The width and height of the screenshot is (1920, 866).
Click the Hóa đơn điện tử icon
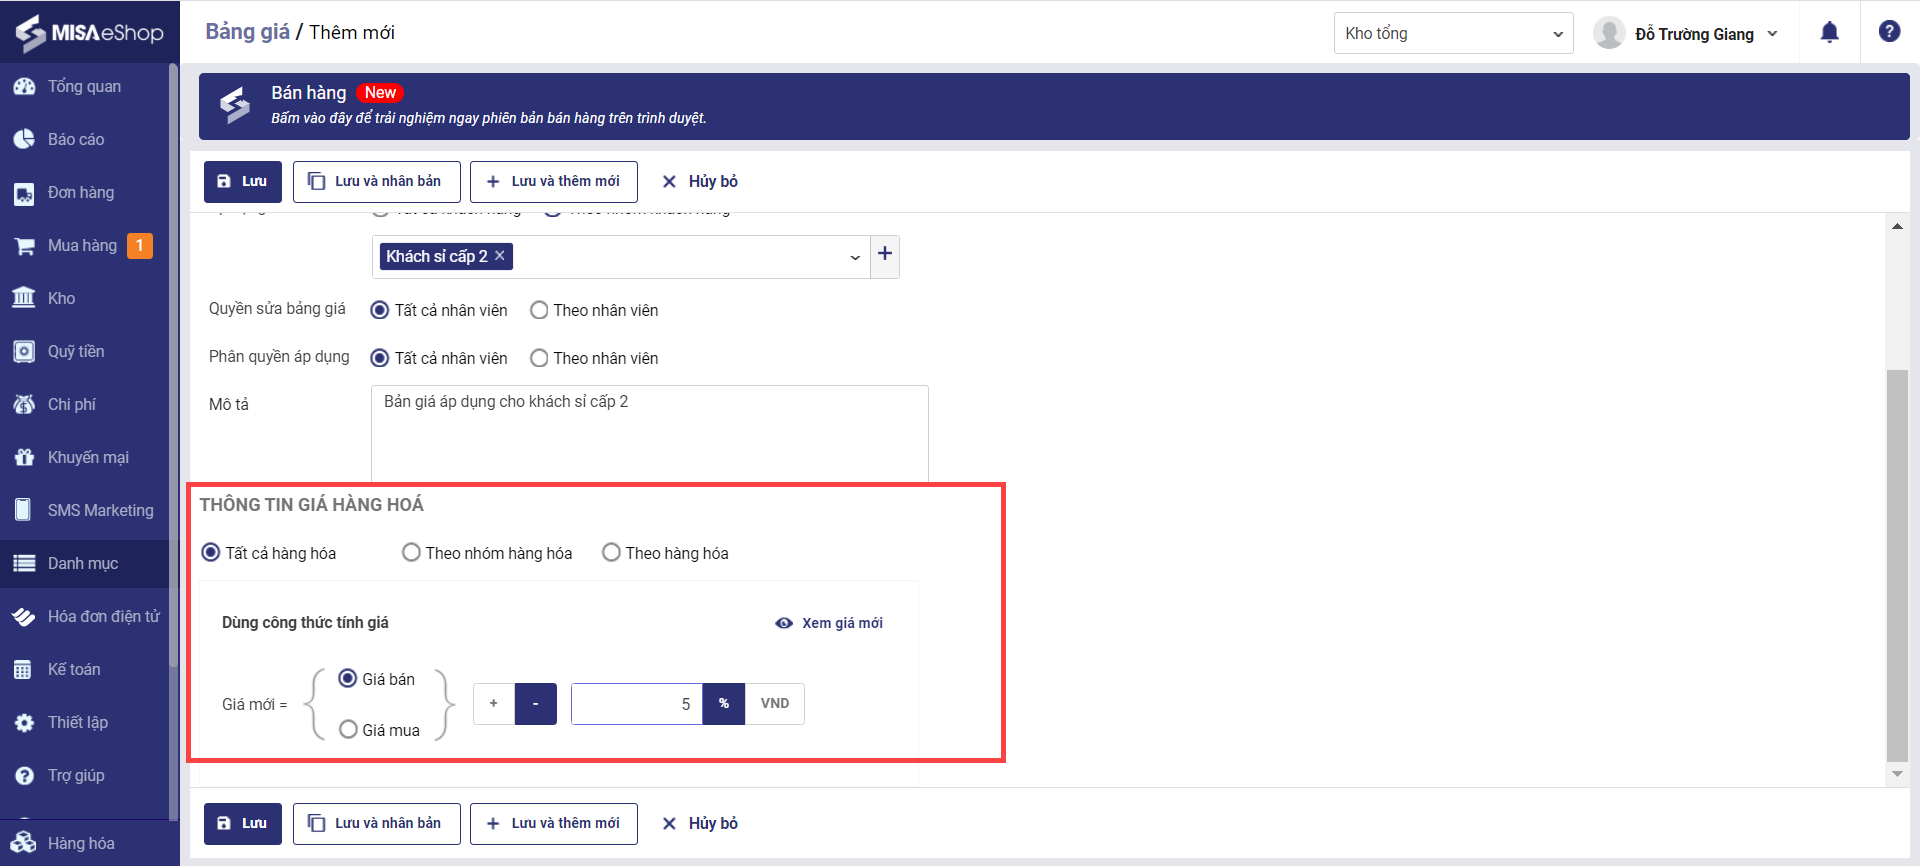24,617
